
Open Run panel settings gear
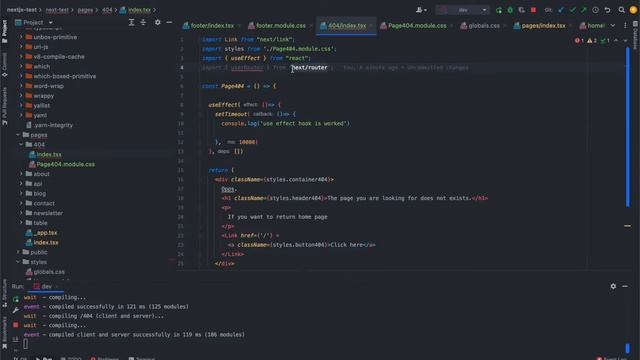click(x=613, y=286)
